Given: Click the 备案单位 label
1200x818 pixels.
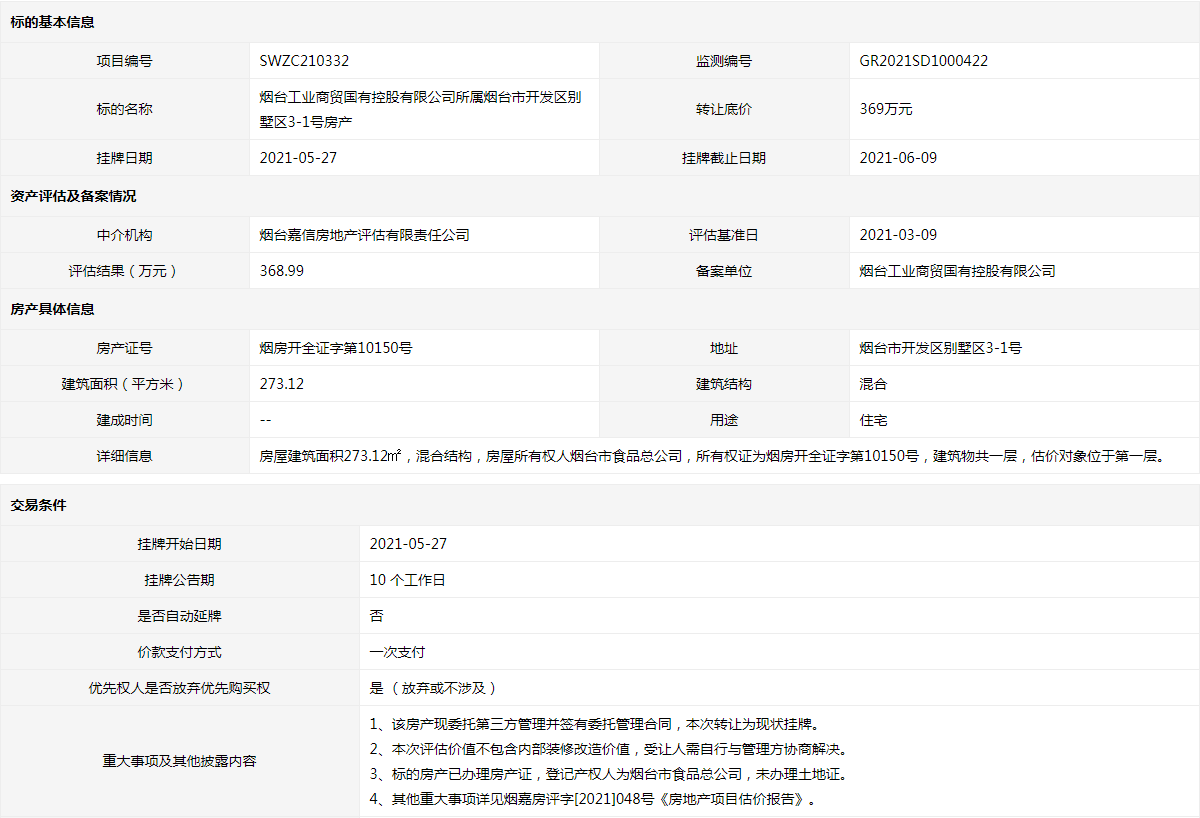Looking at the screenshot, I should point(724,271).
